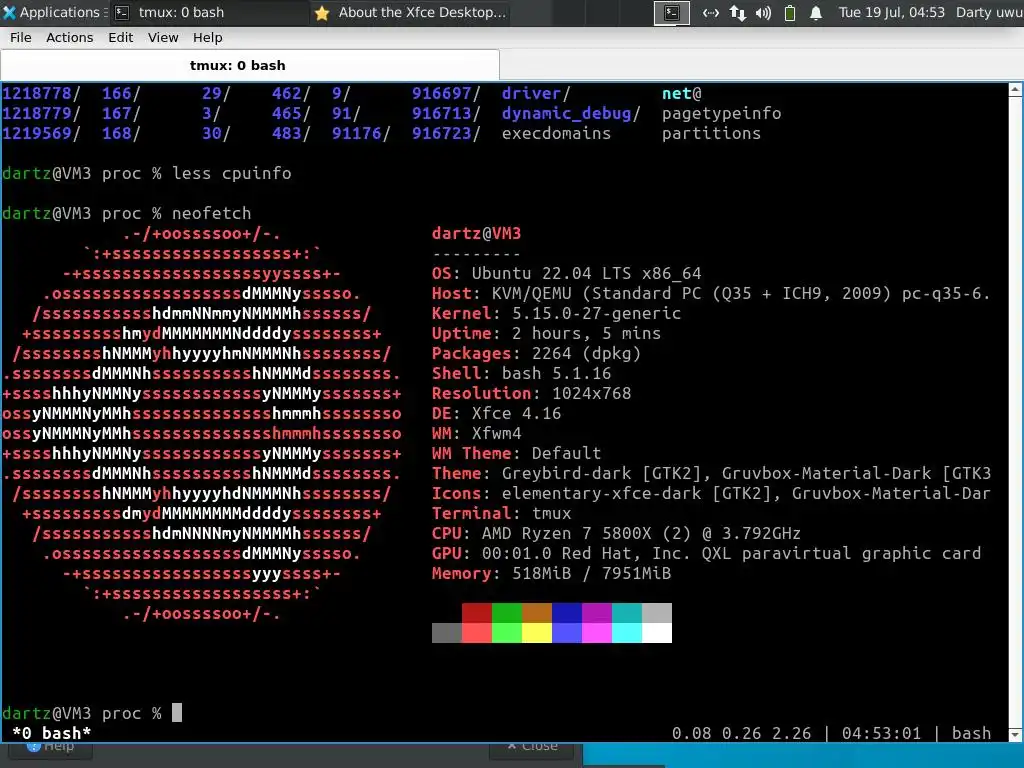Click the Icons elementary-xfce-dark line
The width and height of the screenshot is (1024, 768).
(711, 493)
